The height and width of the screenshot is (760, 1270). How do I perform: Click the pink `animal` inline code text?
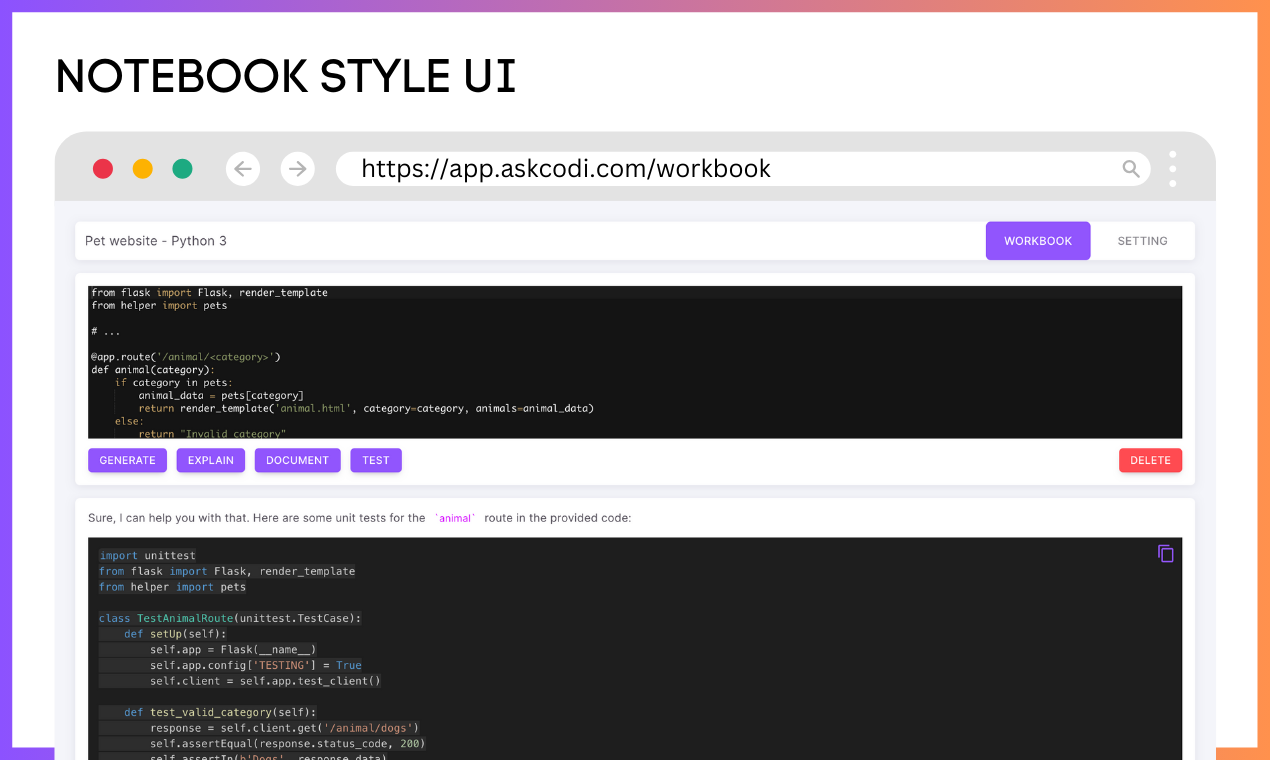455,518
